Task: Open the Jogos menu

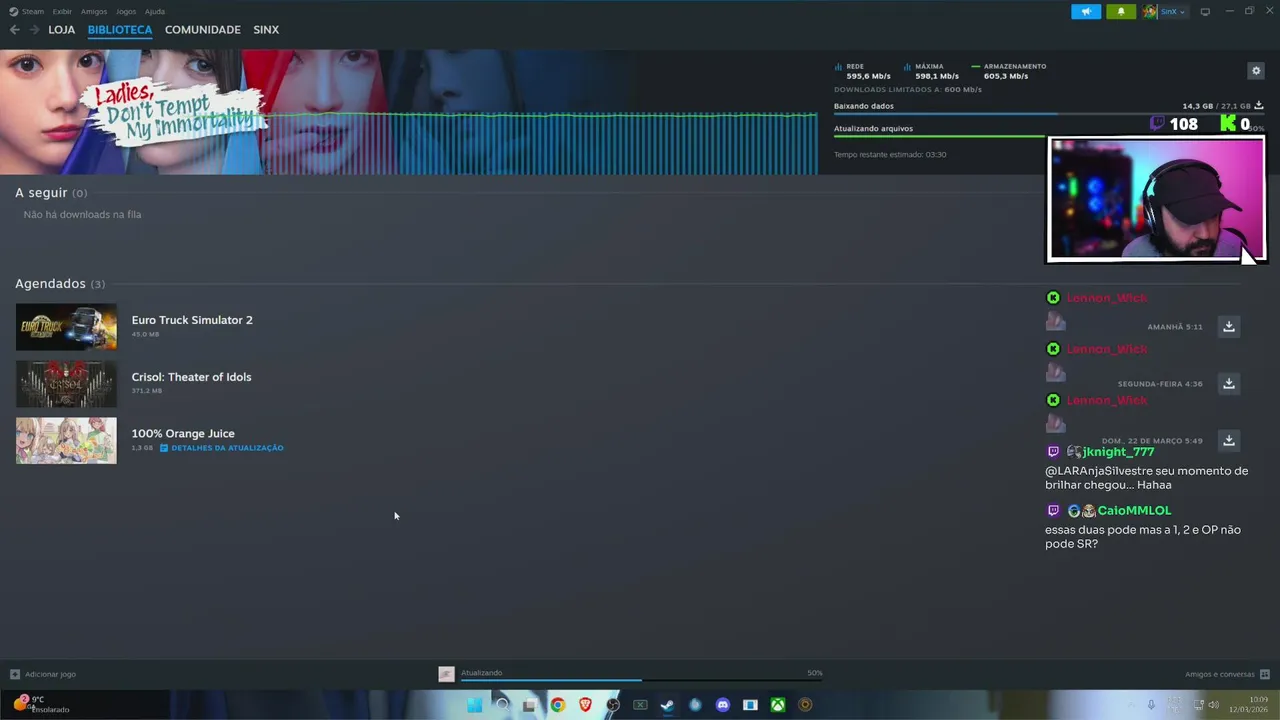Action: tap(126, 12)
